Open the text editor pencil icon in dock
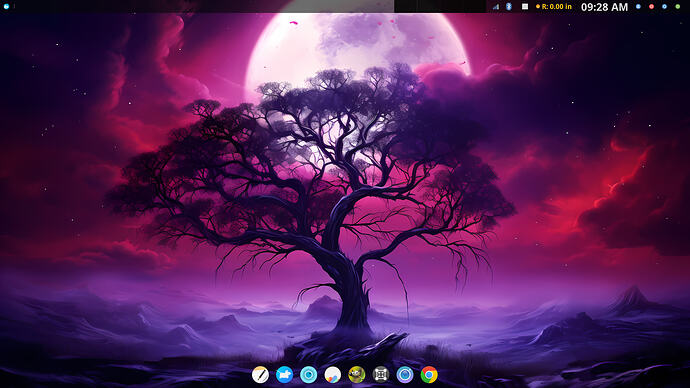690x388 pixels. tap(260, 375)
